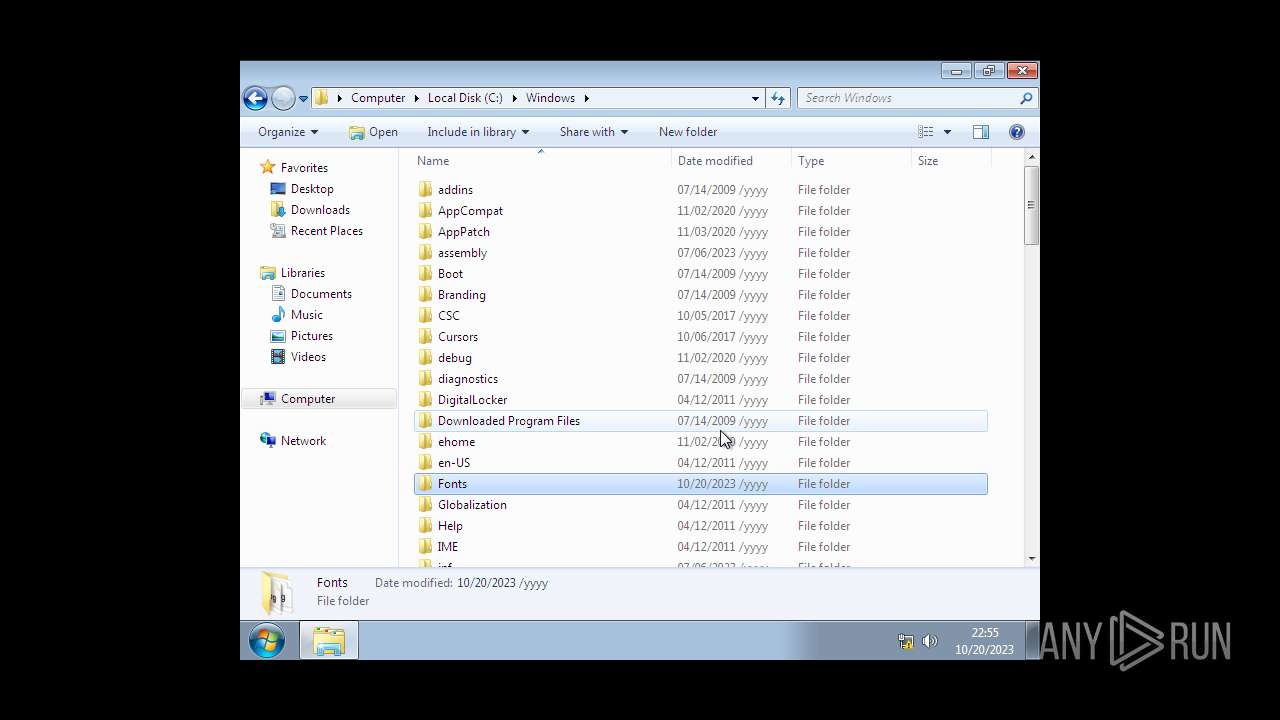Select the Globalization folder icon
This screenshot has height=720, width=1280.
[x=425, y=505]
